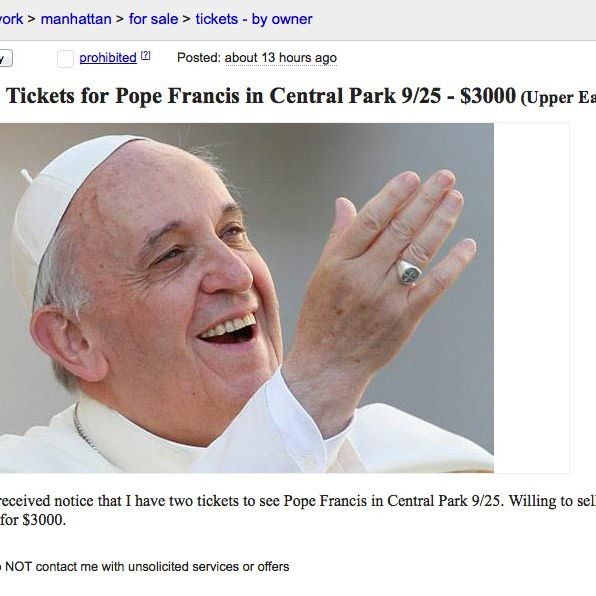Click the $3000 price in the title
This screenshot has width=596, height=596.
488,95
